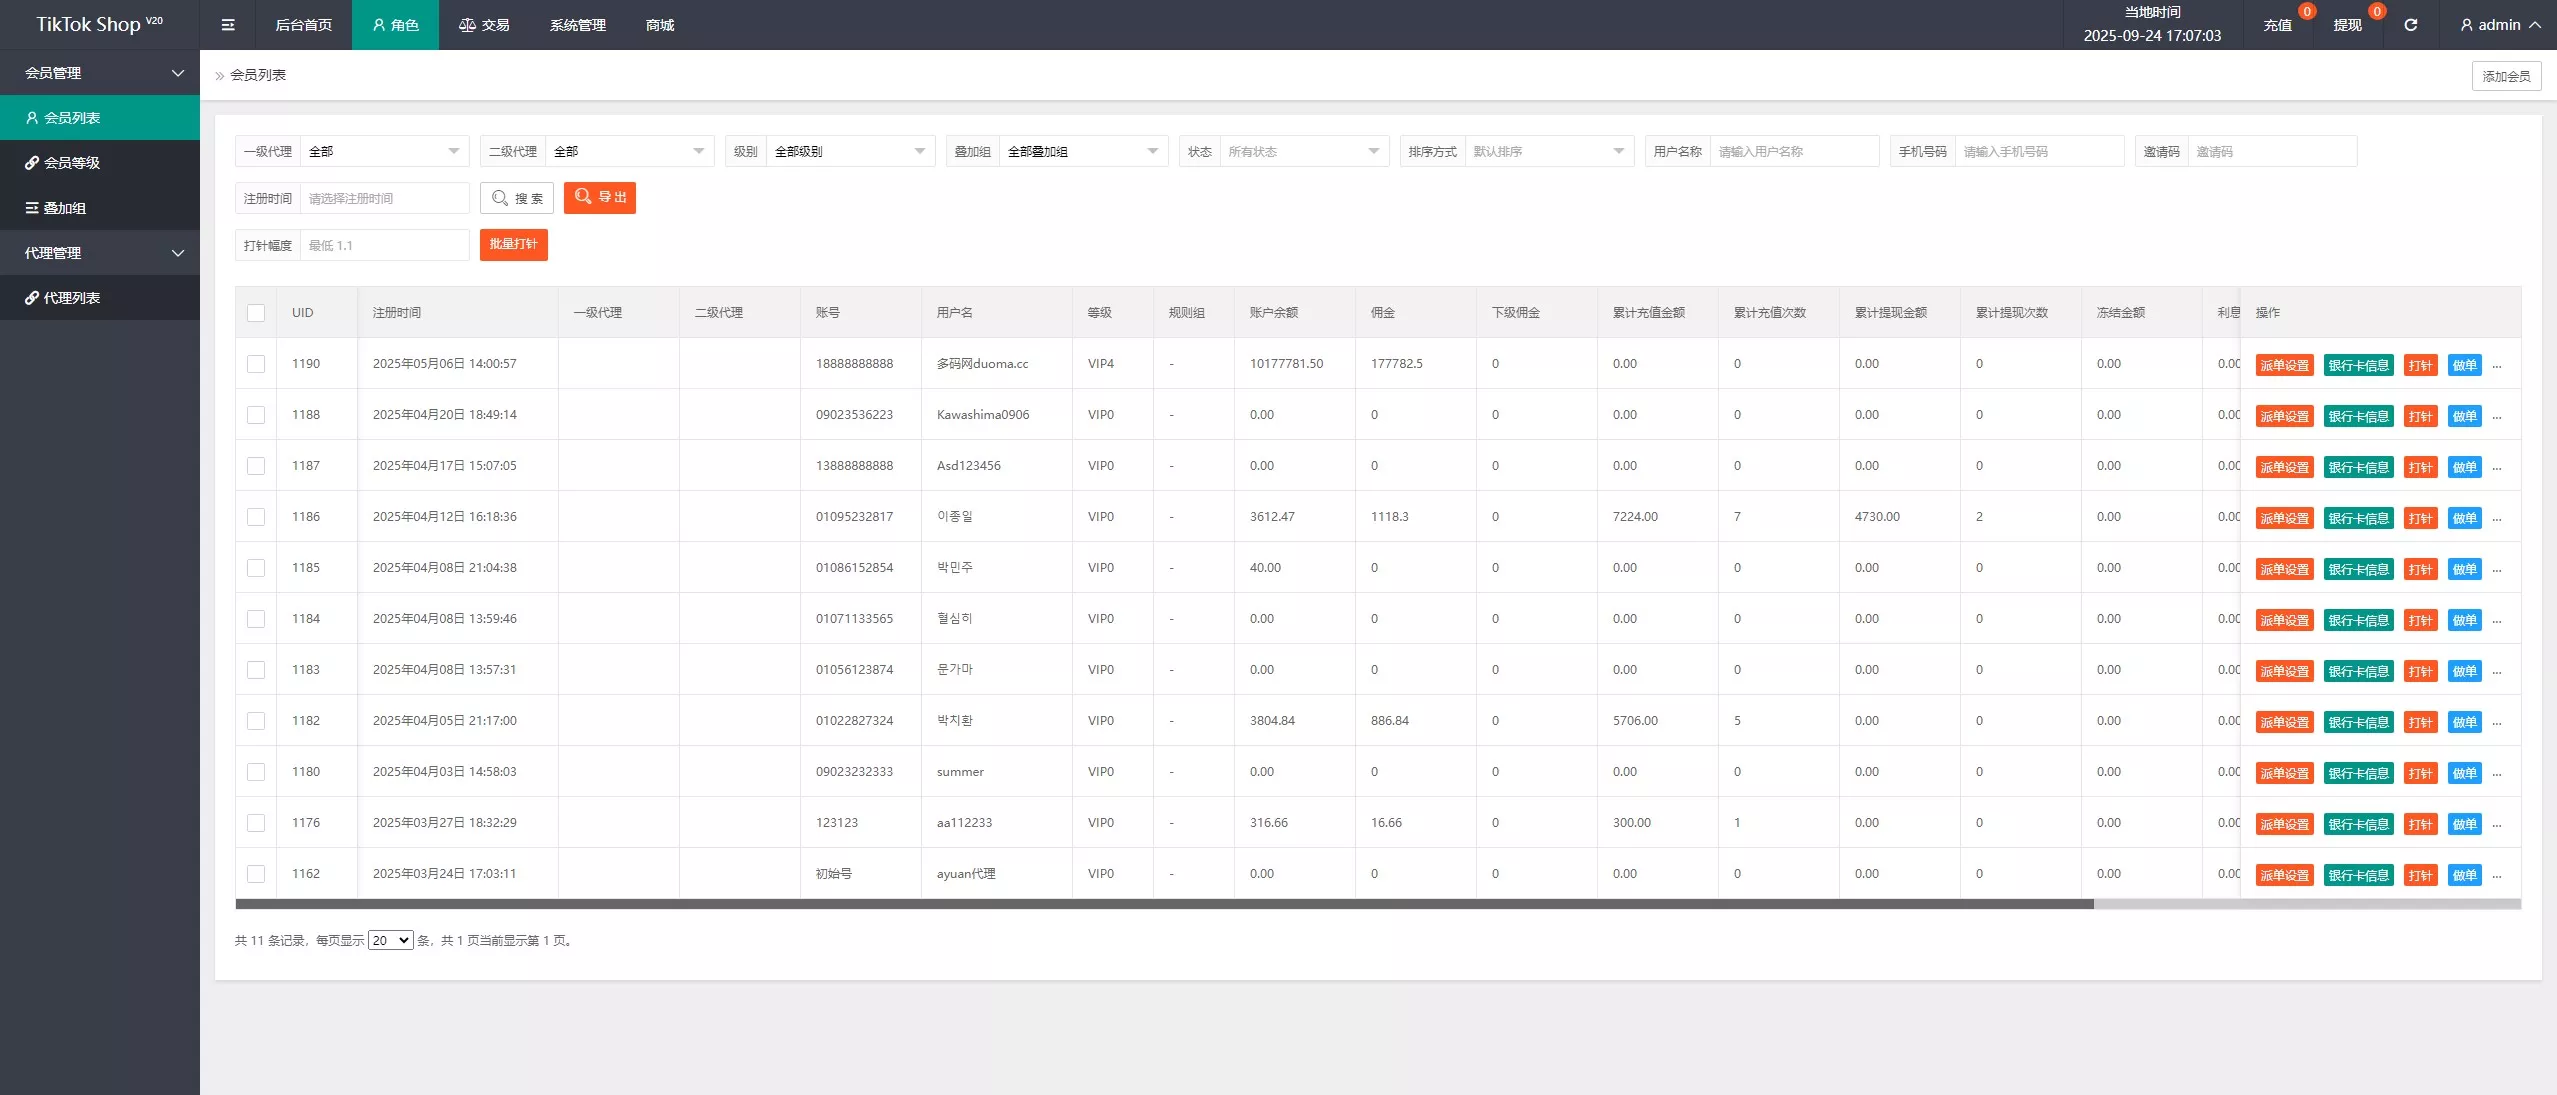The height and width of the screenshot is (1095, 2557).
Task: Click the 导出 export button
Action: 600,198
